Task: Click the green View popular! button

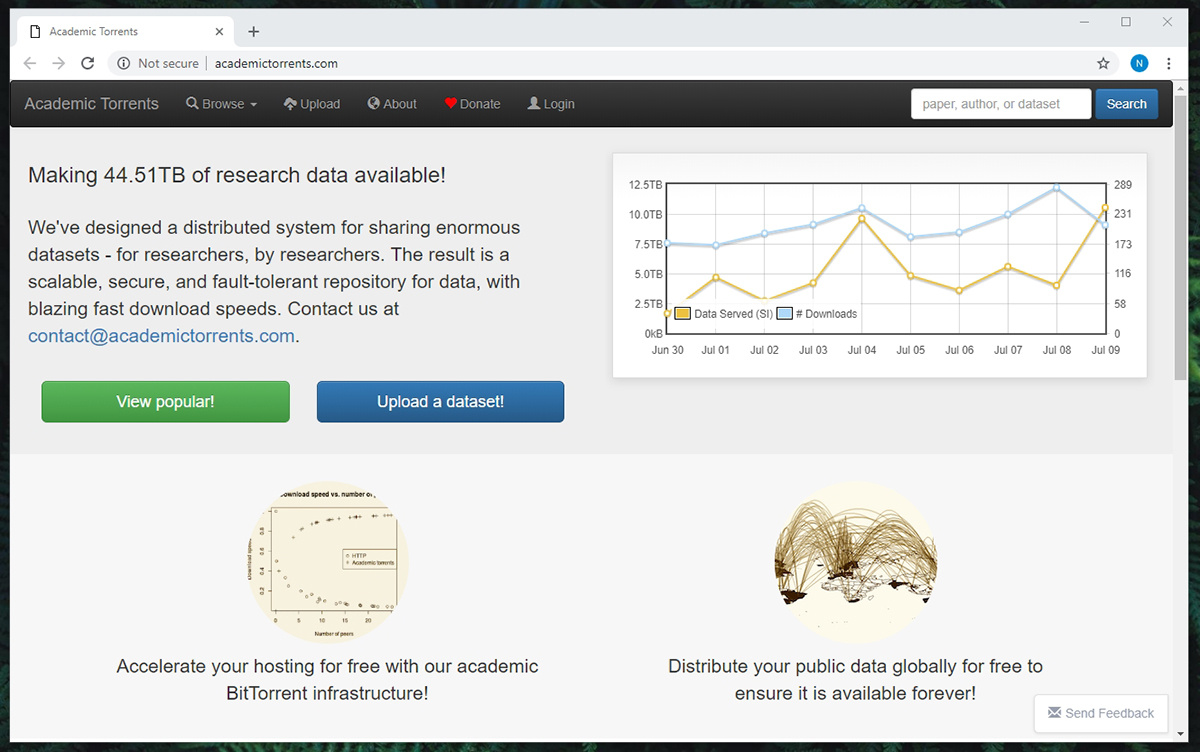Action: tap(165, 402)
